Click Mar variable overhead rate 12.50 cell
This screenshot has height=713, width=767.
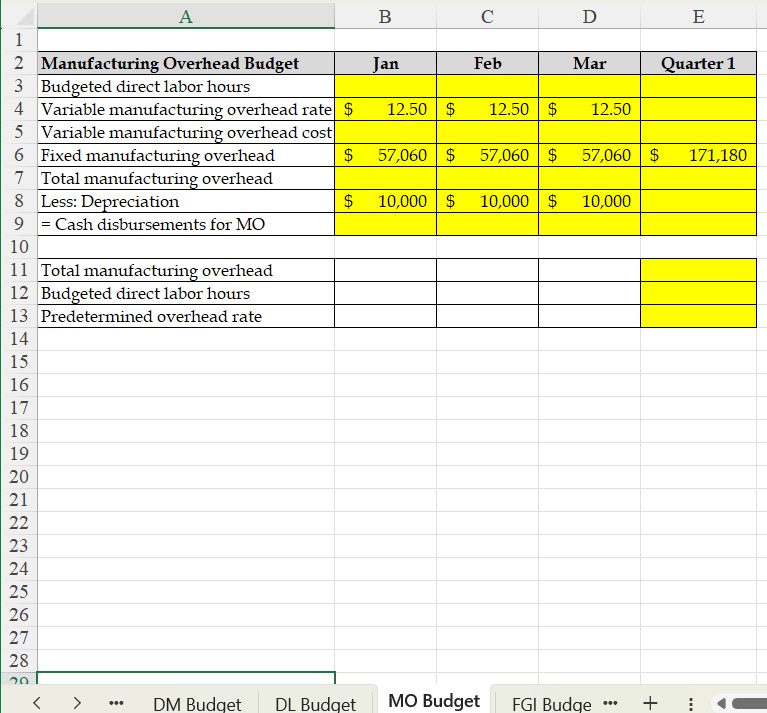coord(589,109)
